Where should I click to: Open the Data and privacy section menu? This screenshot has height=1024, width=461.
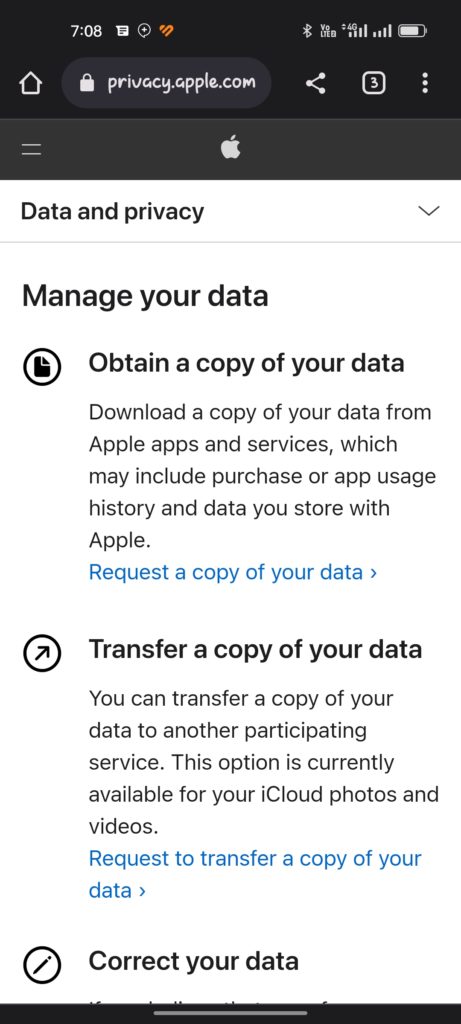[230, 212]
